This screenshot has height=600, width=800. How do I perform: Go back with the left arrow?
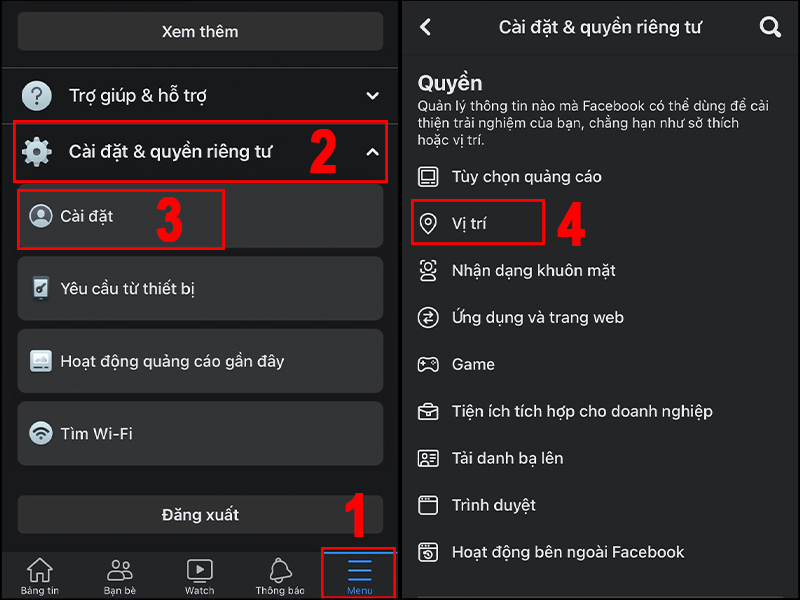(x=426, y=27)
